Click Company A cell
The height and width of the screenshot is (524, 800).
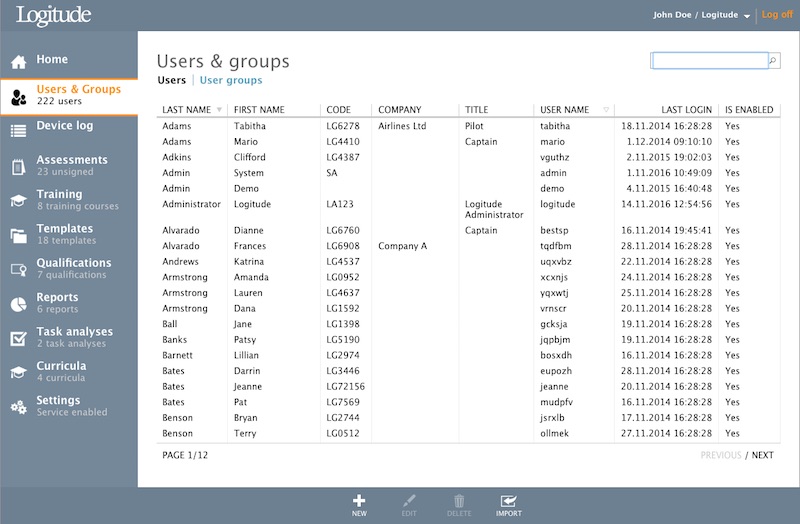click(x=402, y=246)
